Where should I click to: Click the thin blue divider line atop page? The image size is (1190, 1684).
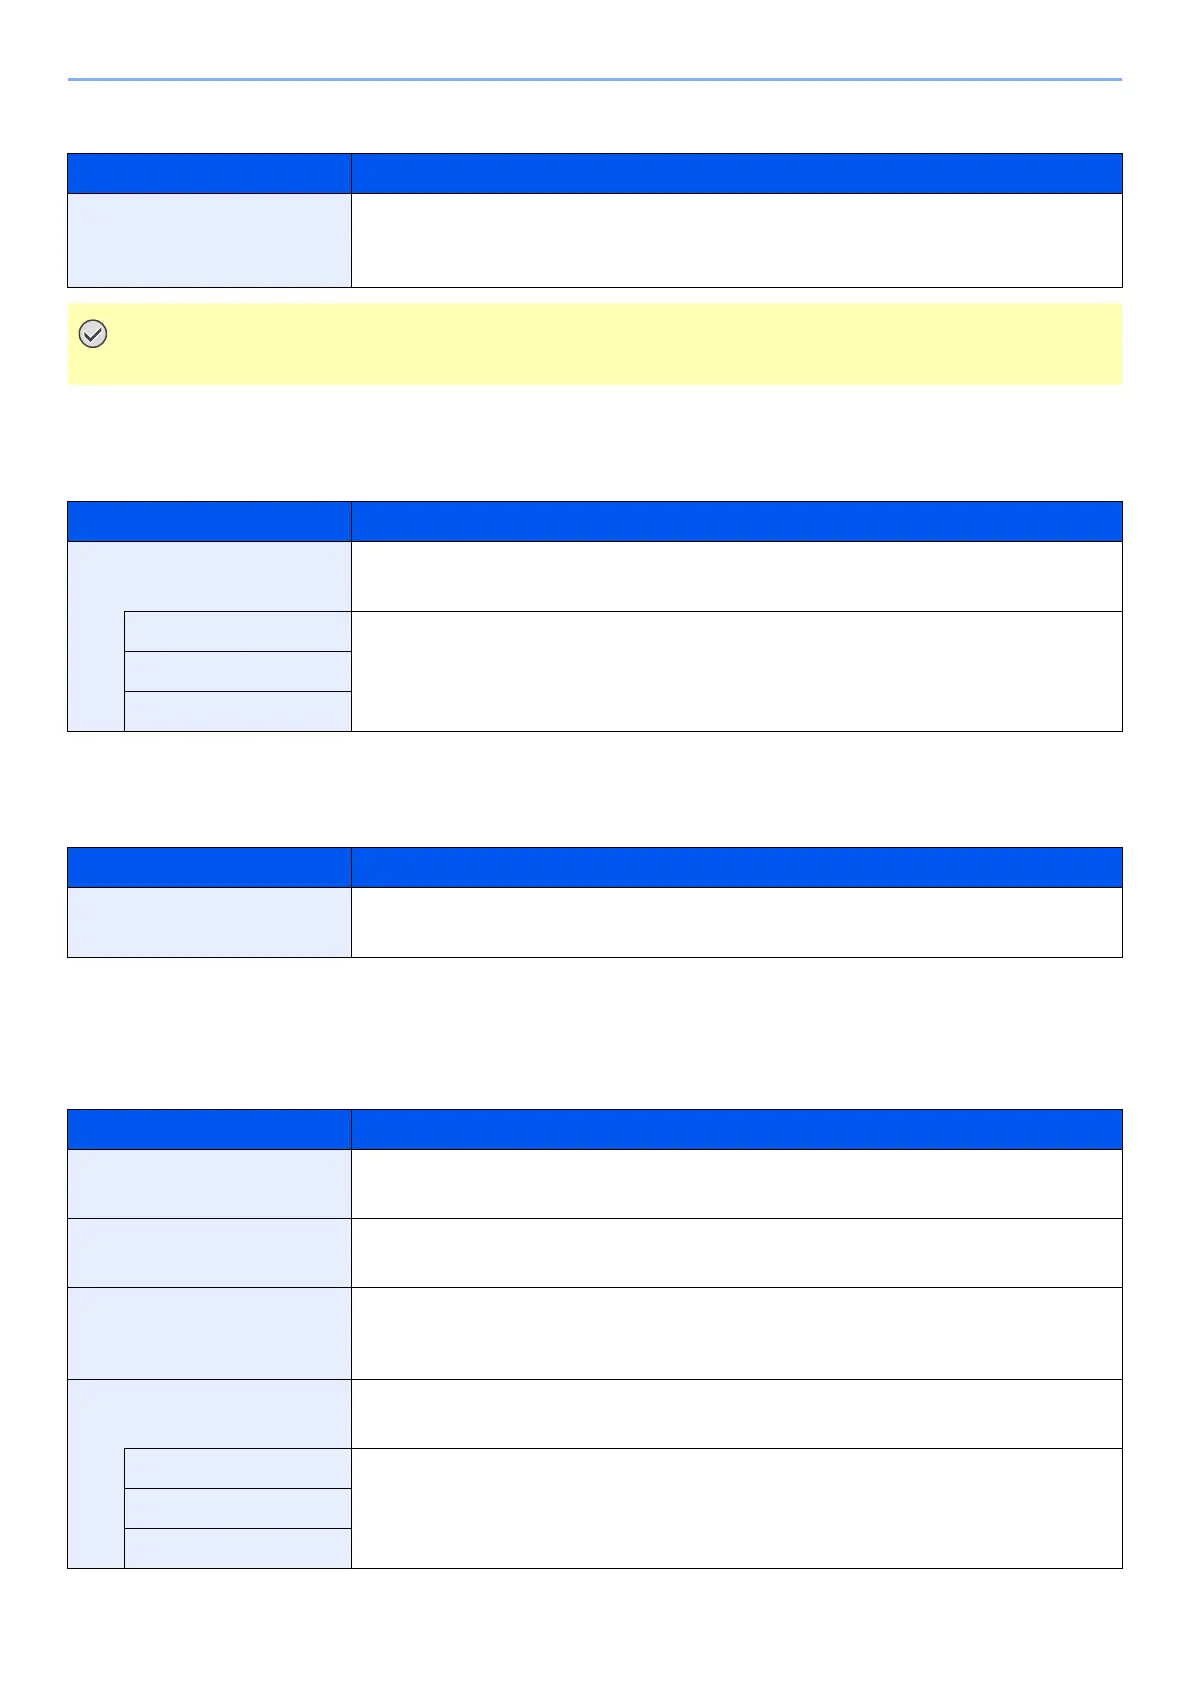(x=595, y=79)
